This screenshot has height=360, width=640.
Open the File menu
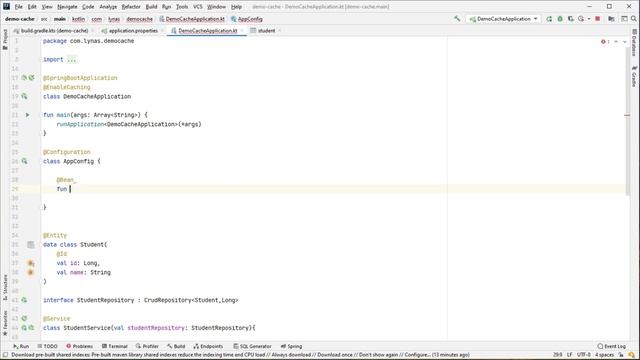pyautogui.click(x=19, y=7)
